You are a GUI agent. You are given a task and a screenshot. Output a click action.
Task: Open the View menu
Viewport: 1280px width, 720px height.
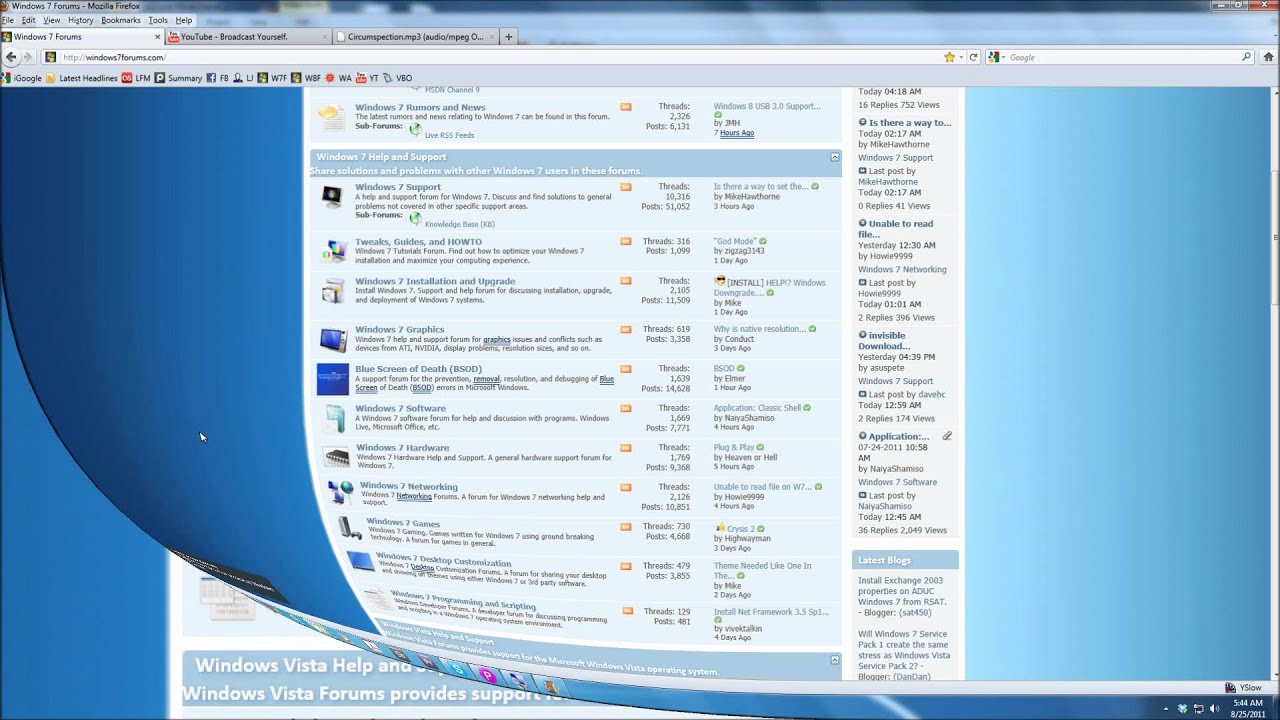click(x=51, y=20)
